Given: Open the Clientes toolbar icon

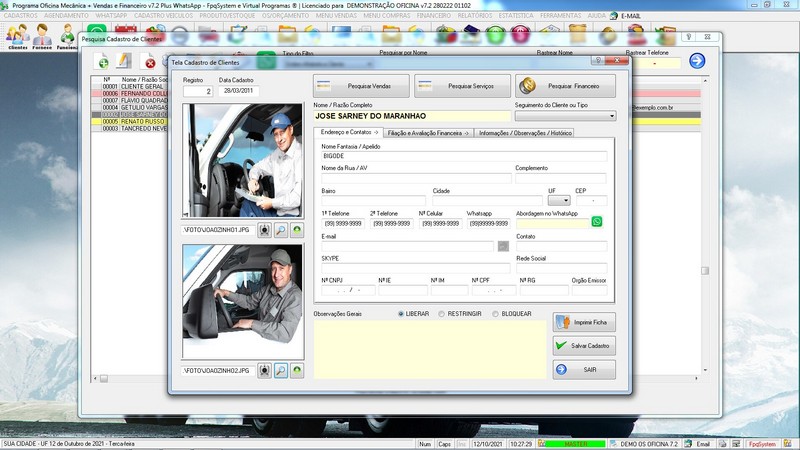Looking at the screenshot, I should tap(16, 37).
